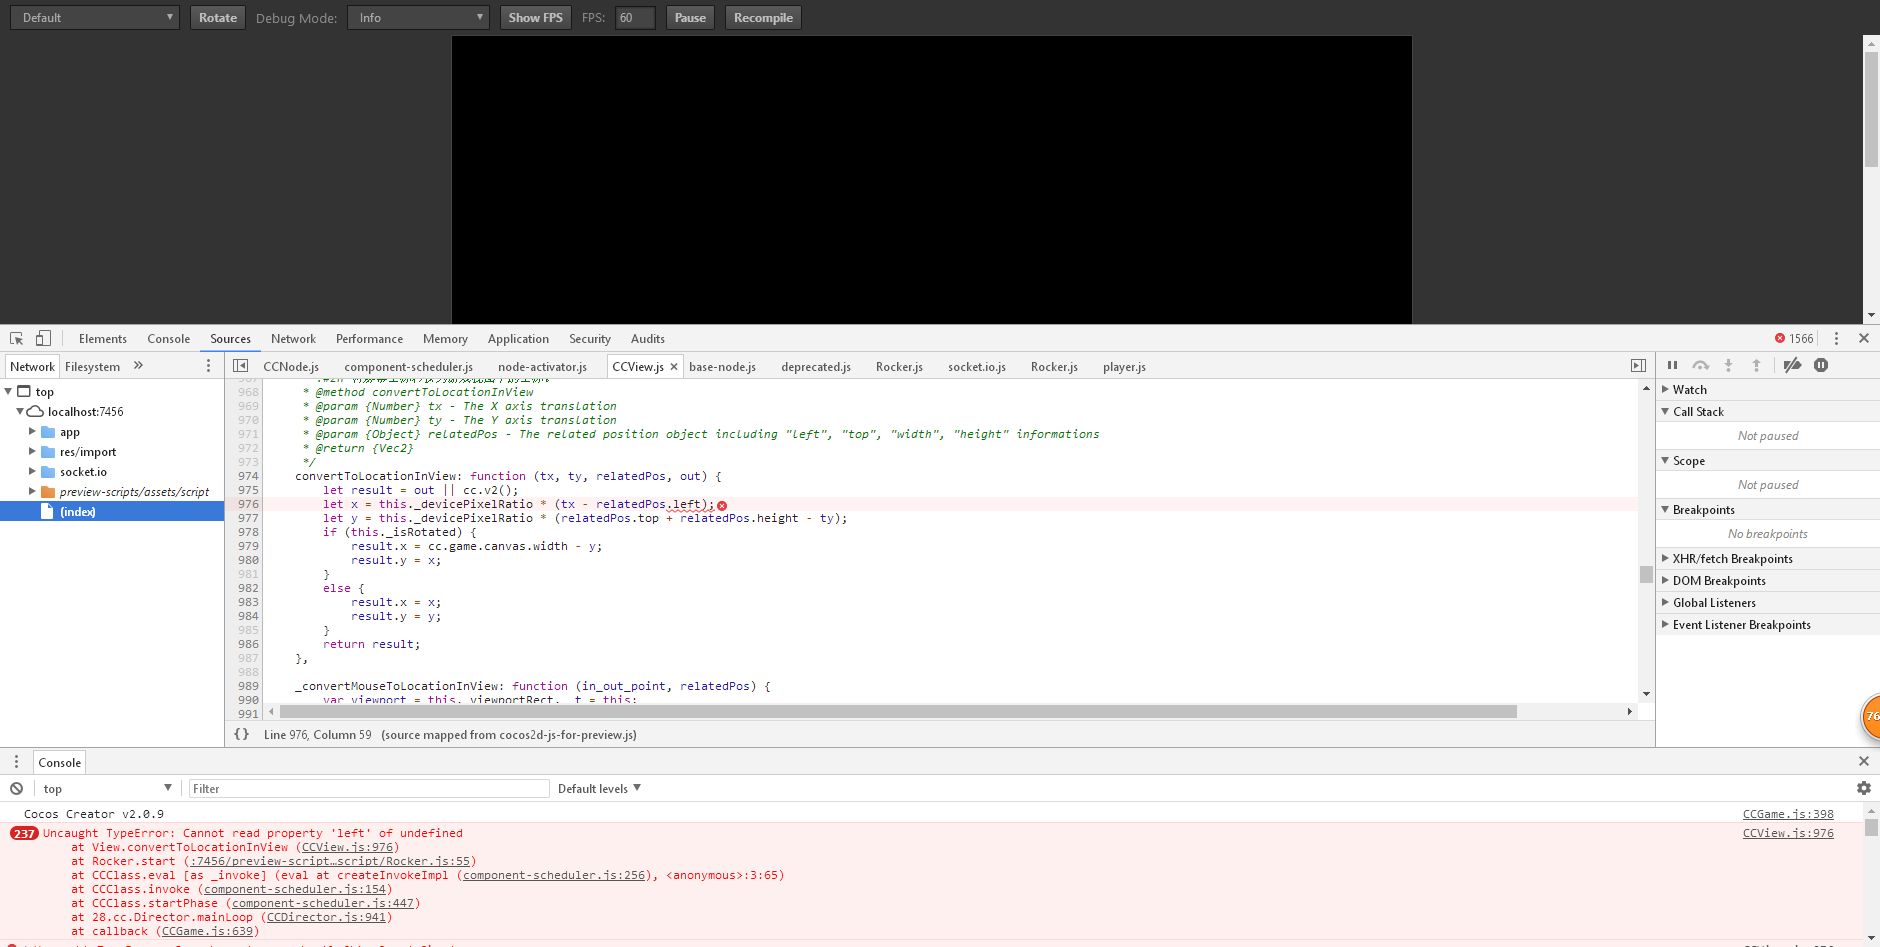
Task: Open the Debug Mode Info dropdown
Action: (x=418, y=18)
